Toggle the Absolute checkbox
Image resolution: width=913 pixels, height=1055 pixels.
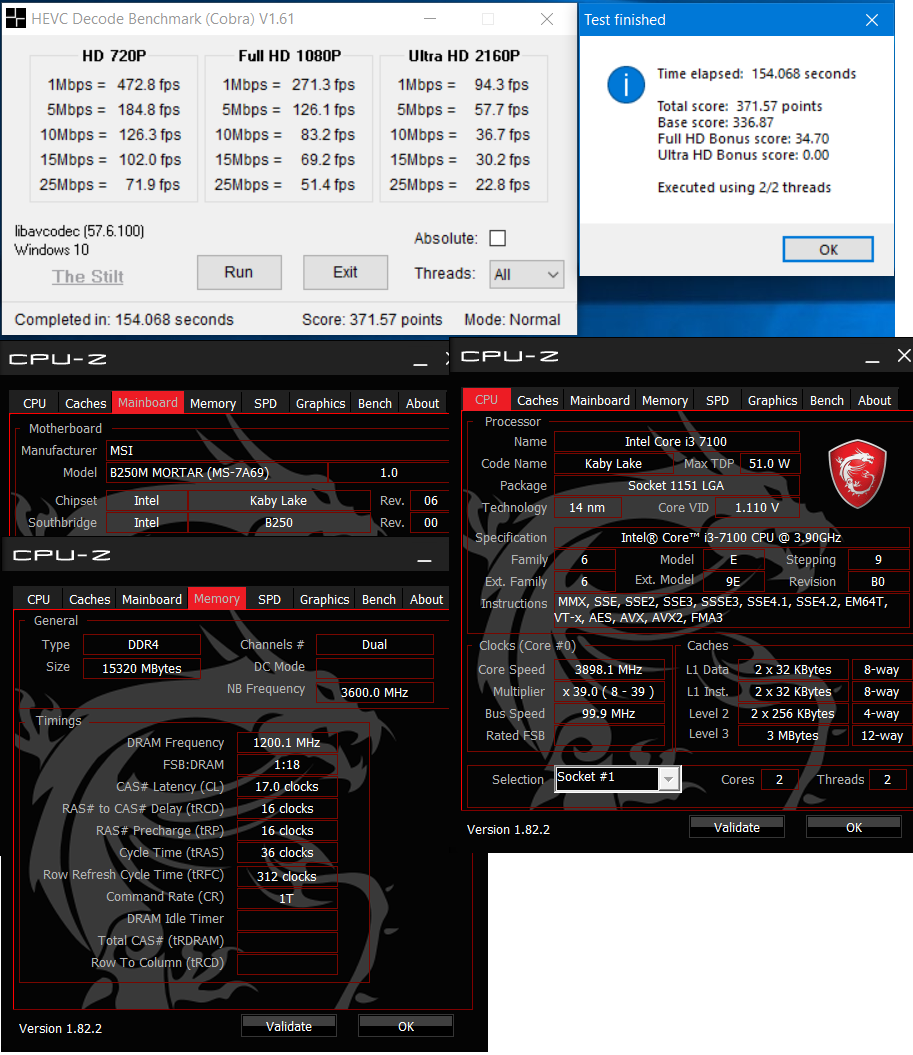tap(498, 238)
